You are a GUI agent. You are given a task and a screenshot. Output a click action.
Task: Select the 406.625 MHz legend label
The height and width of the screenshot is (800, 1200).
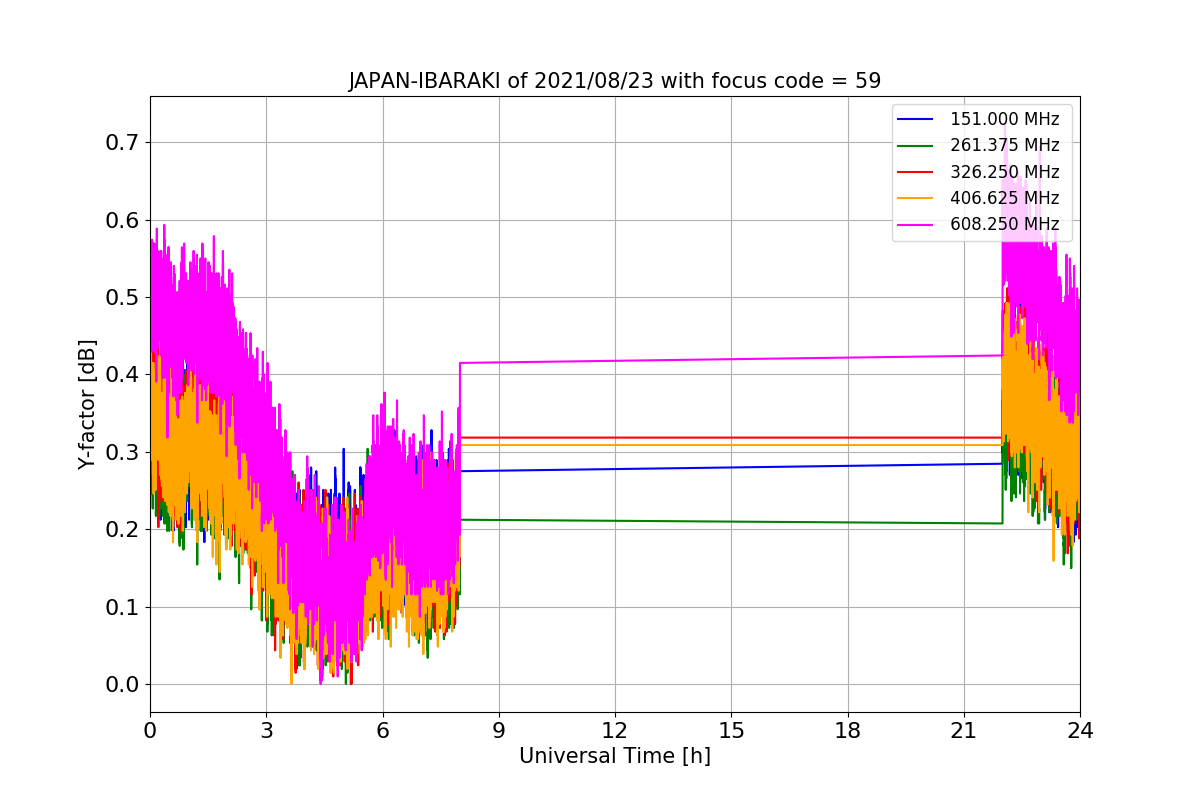[1004, 198]
